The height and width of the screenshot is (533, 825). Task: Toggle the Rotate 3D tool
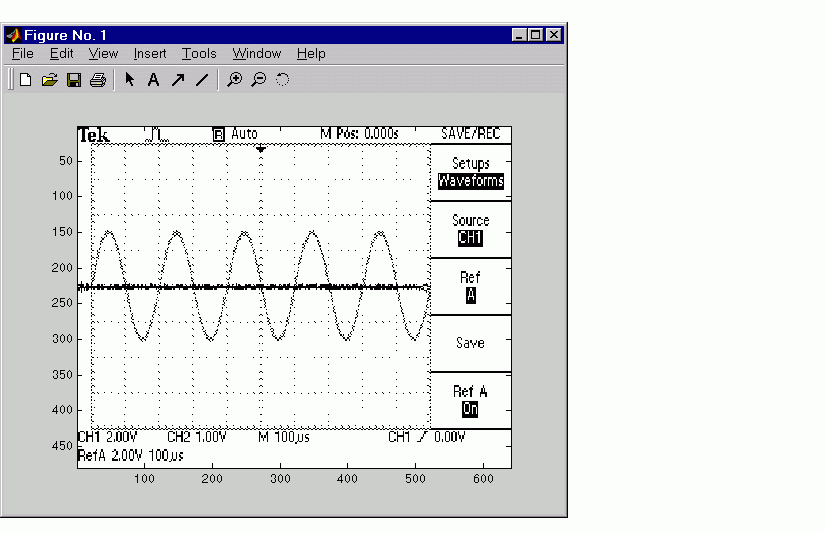282,80
